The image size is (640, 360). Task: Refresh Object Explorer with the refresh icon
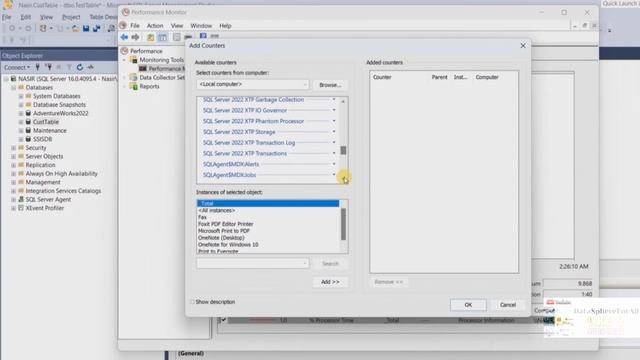[80, 67]
